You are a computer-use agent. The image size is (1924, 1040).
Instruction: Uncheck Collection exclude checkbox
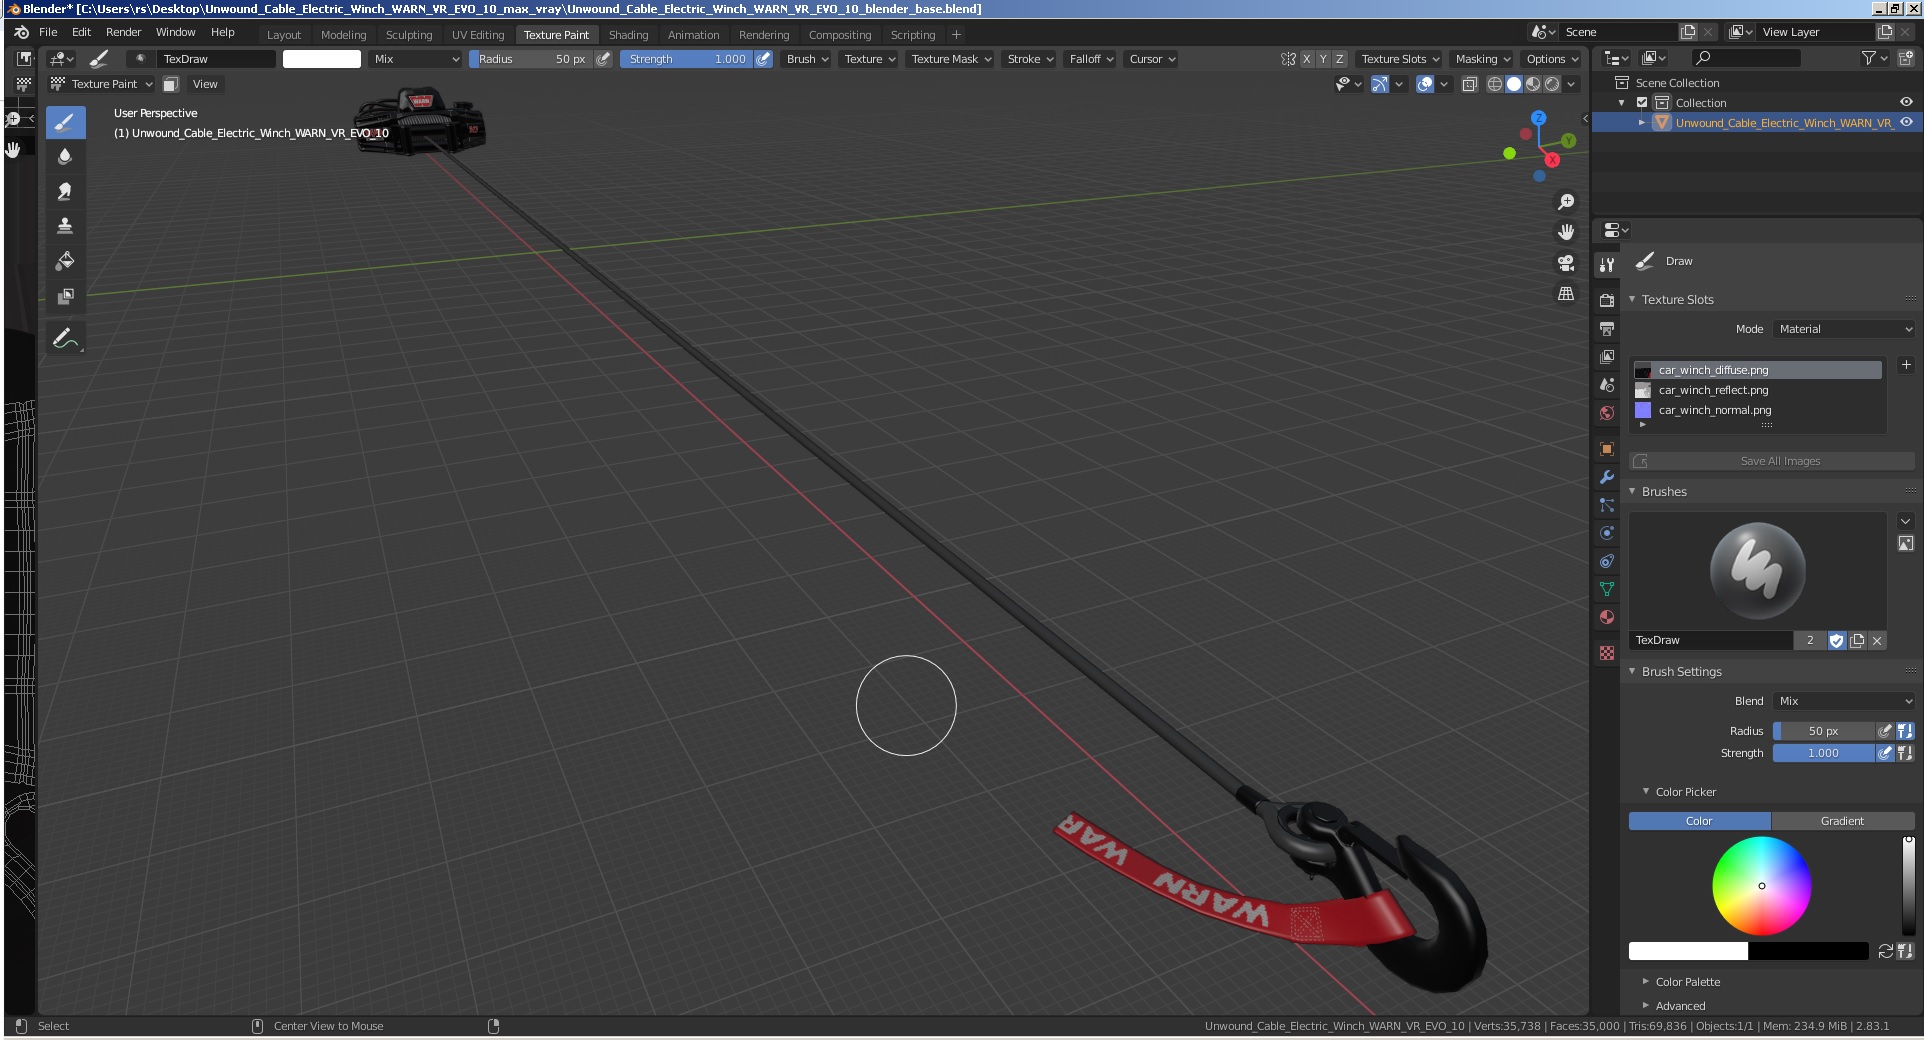[x=1641, y=102]
